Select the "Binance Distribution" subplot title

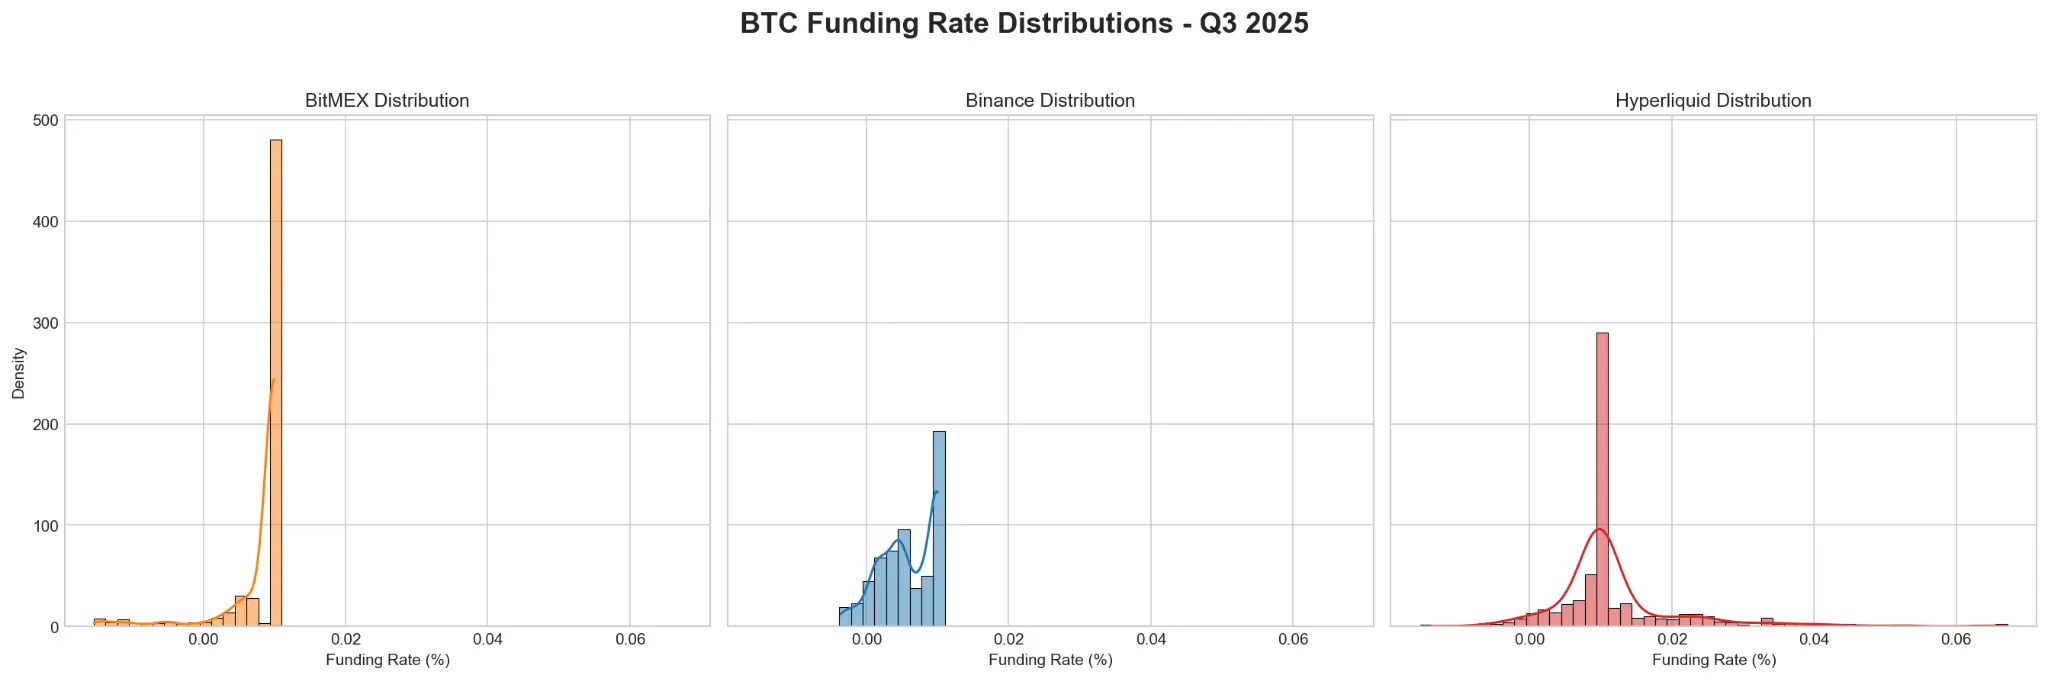1050,101
